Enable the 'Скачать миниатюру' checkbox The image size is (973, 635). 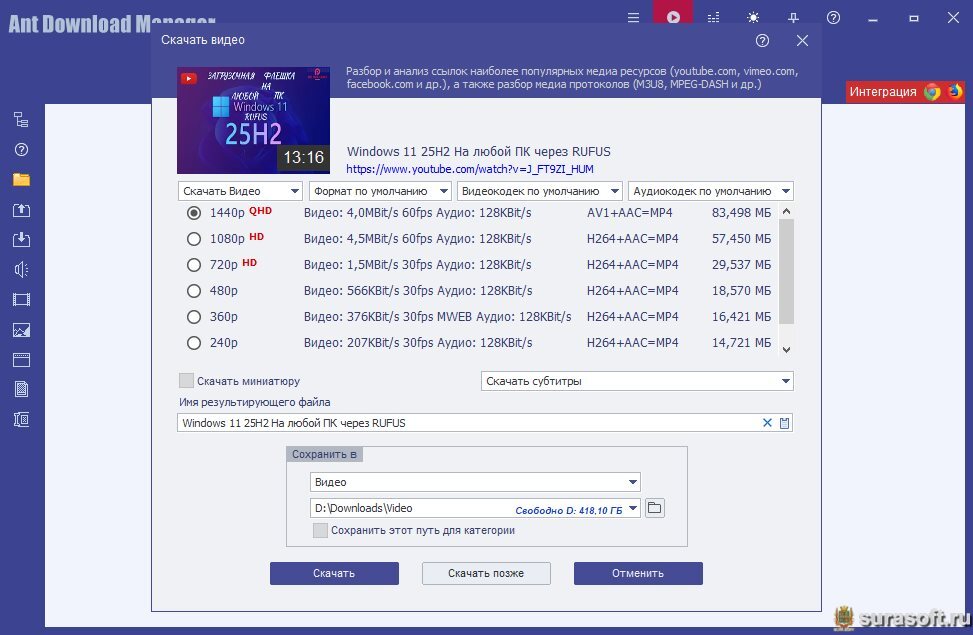tap(186, 381)
